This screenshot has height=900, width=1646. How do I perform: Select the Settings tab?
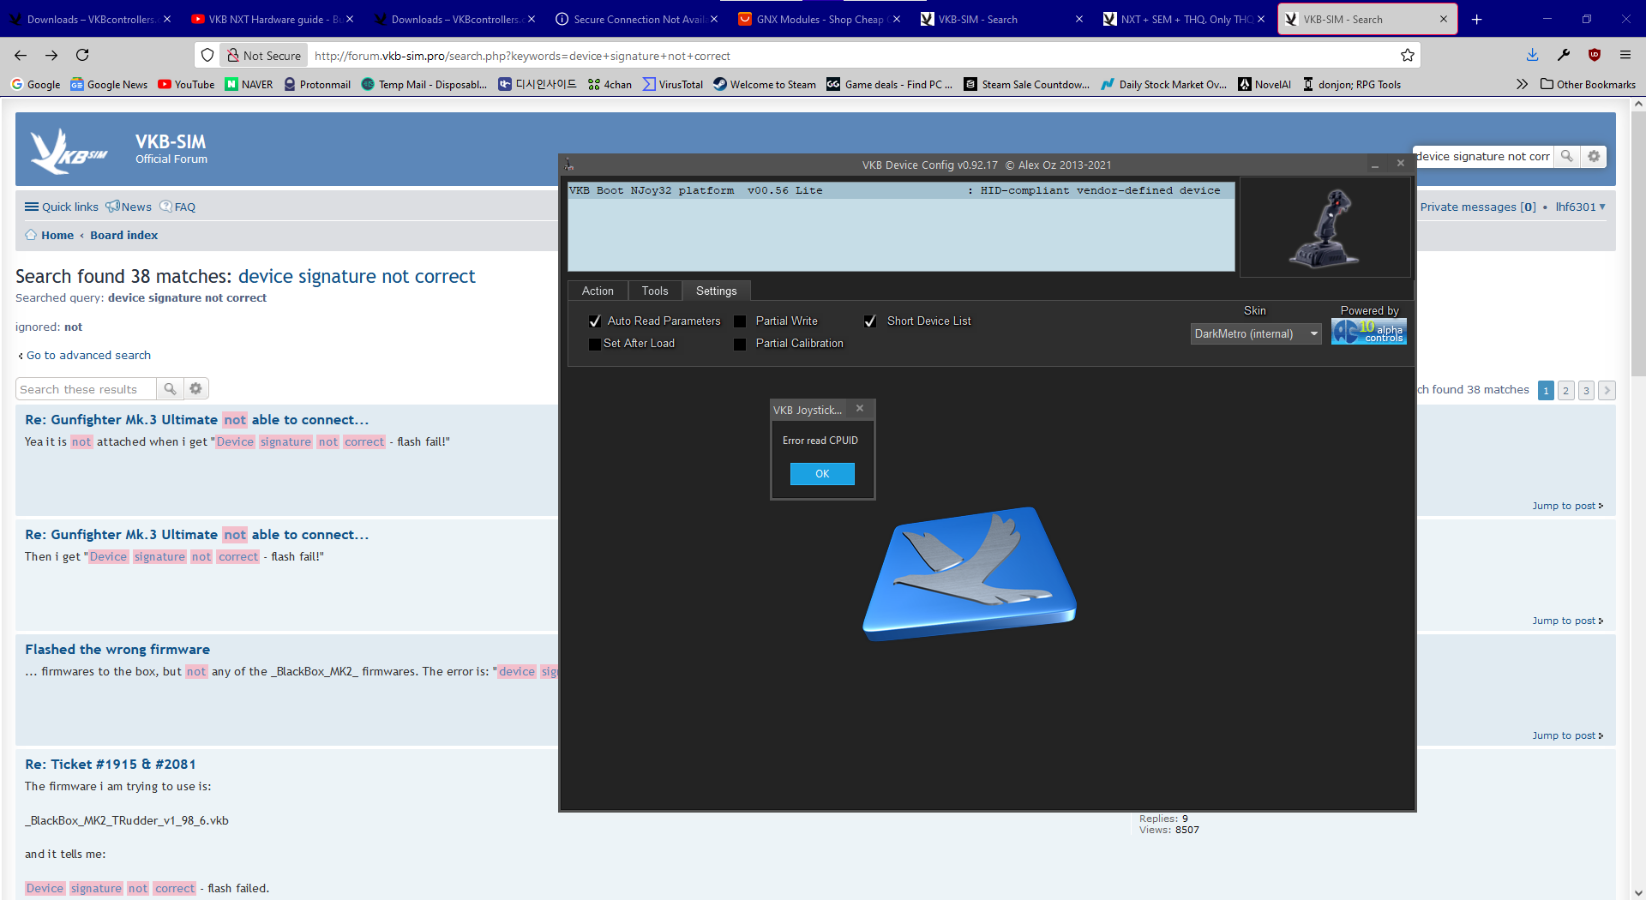point(716,291)
